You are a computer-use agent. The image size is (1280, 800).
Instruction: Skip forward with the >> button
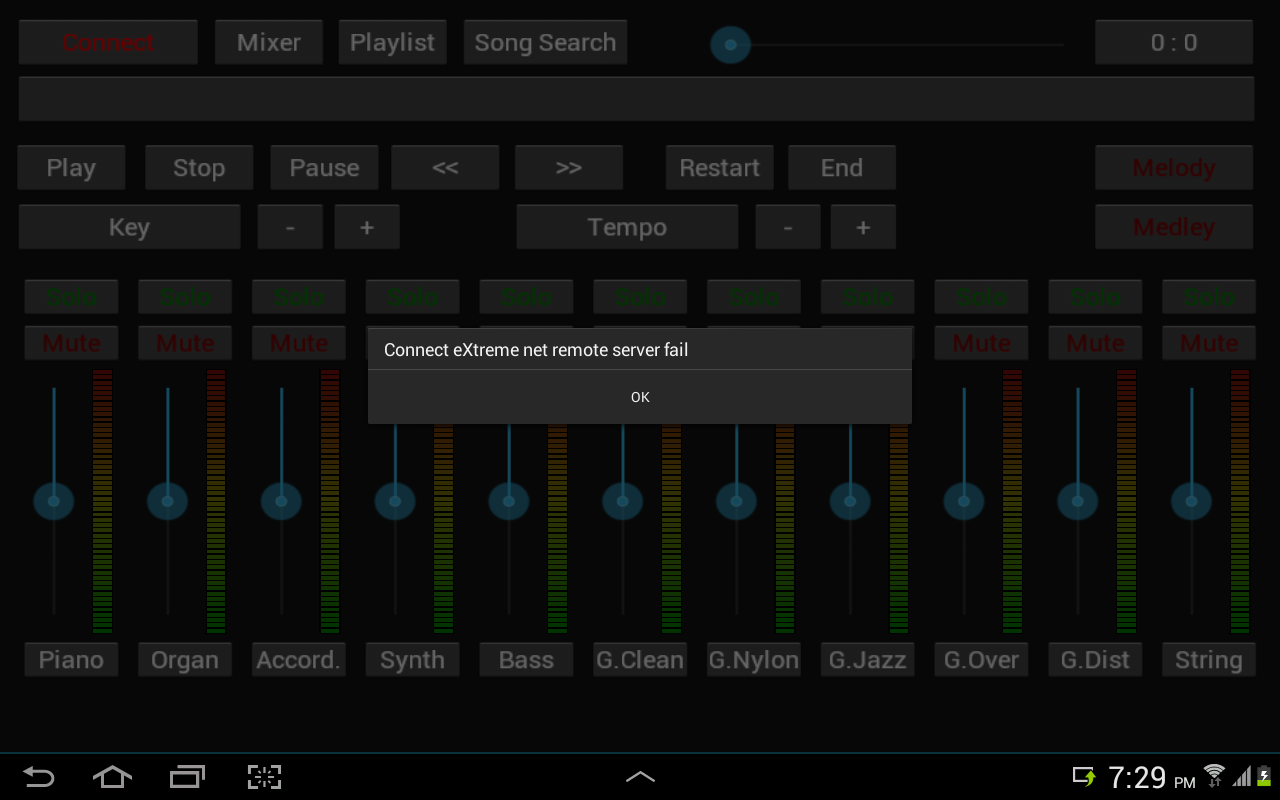point(569,168)
